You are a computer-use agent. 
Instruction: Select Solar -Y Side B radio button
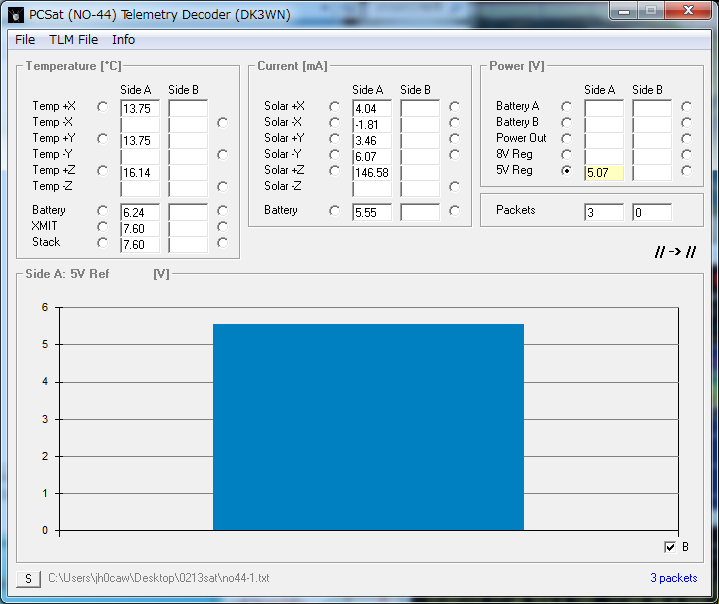pyautogui.click(x=454, y=155)
